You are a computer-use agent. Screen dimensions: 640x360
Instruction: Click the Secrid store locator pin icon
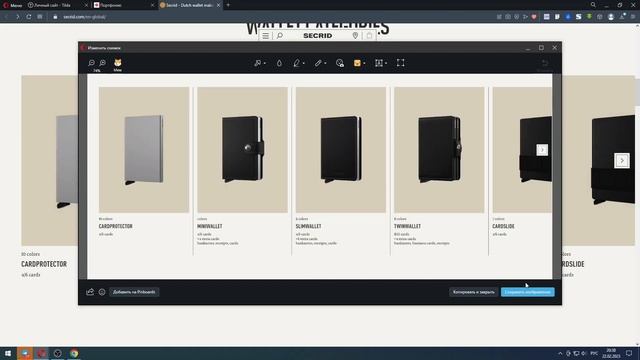(x=355, y=36)
